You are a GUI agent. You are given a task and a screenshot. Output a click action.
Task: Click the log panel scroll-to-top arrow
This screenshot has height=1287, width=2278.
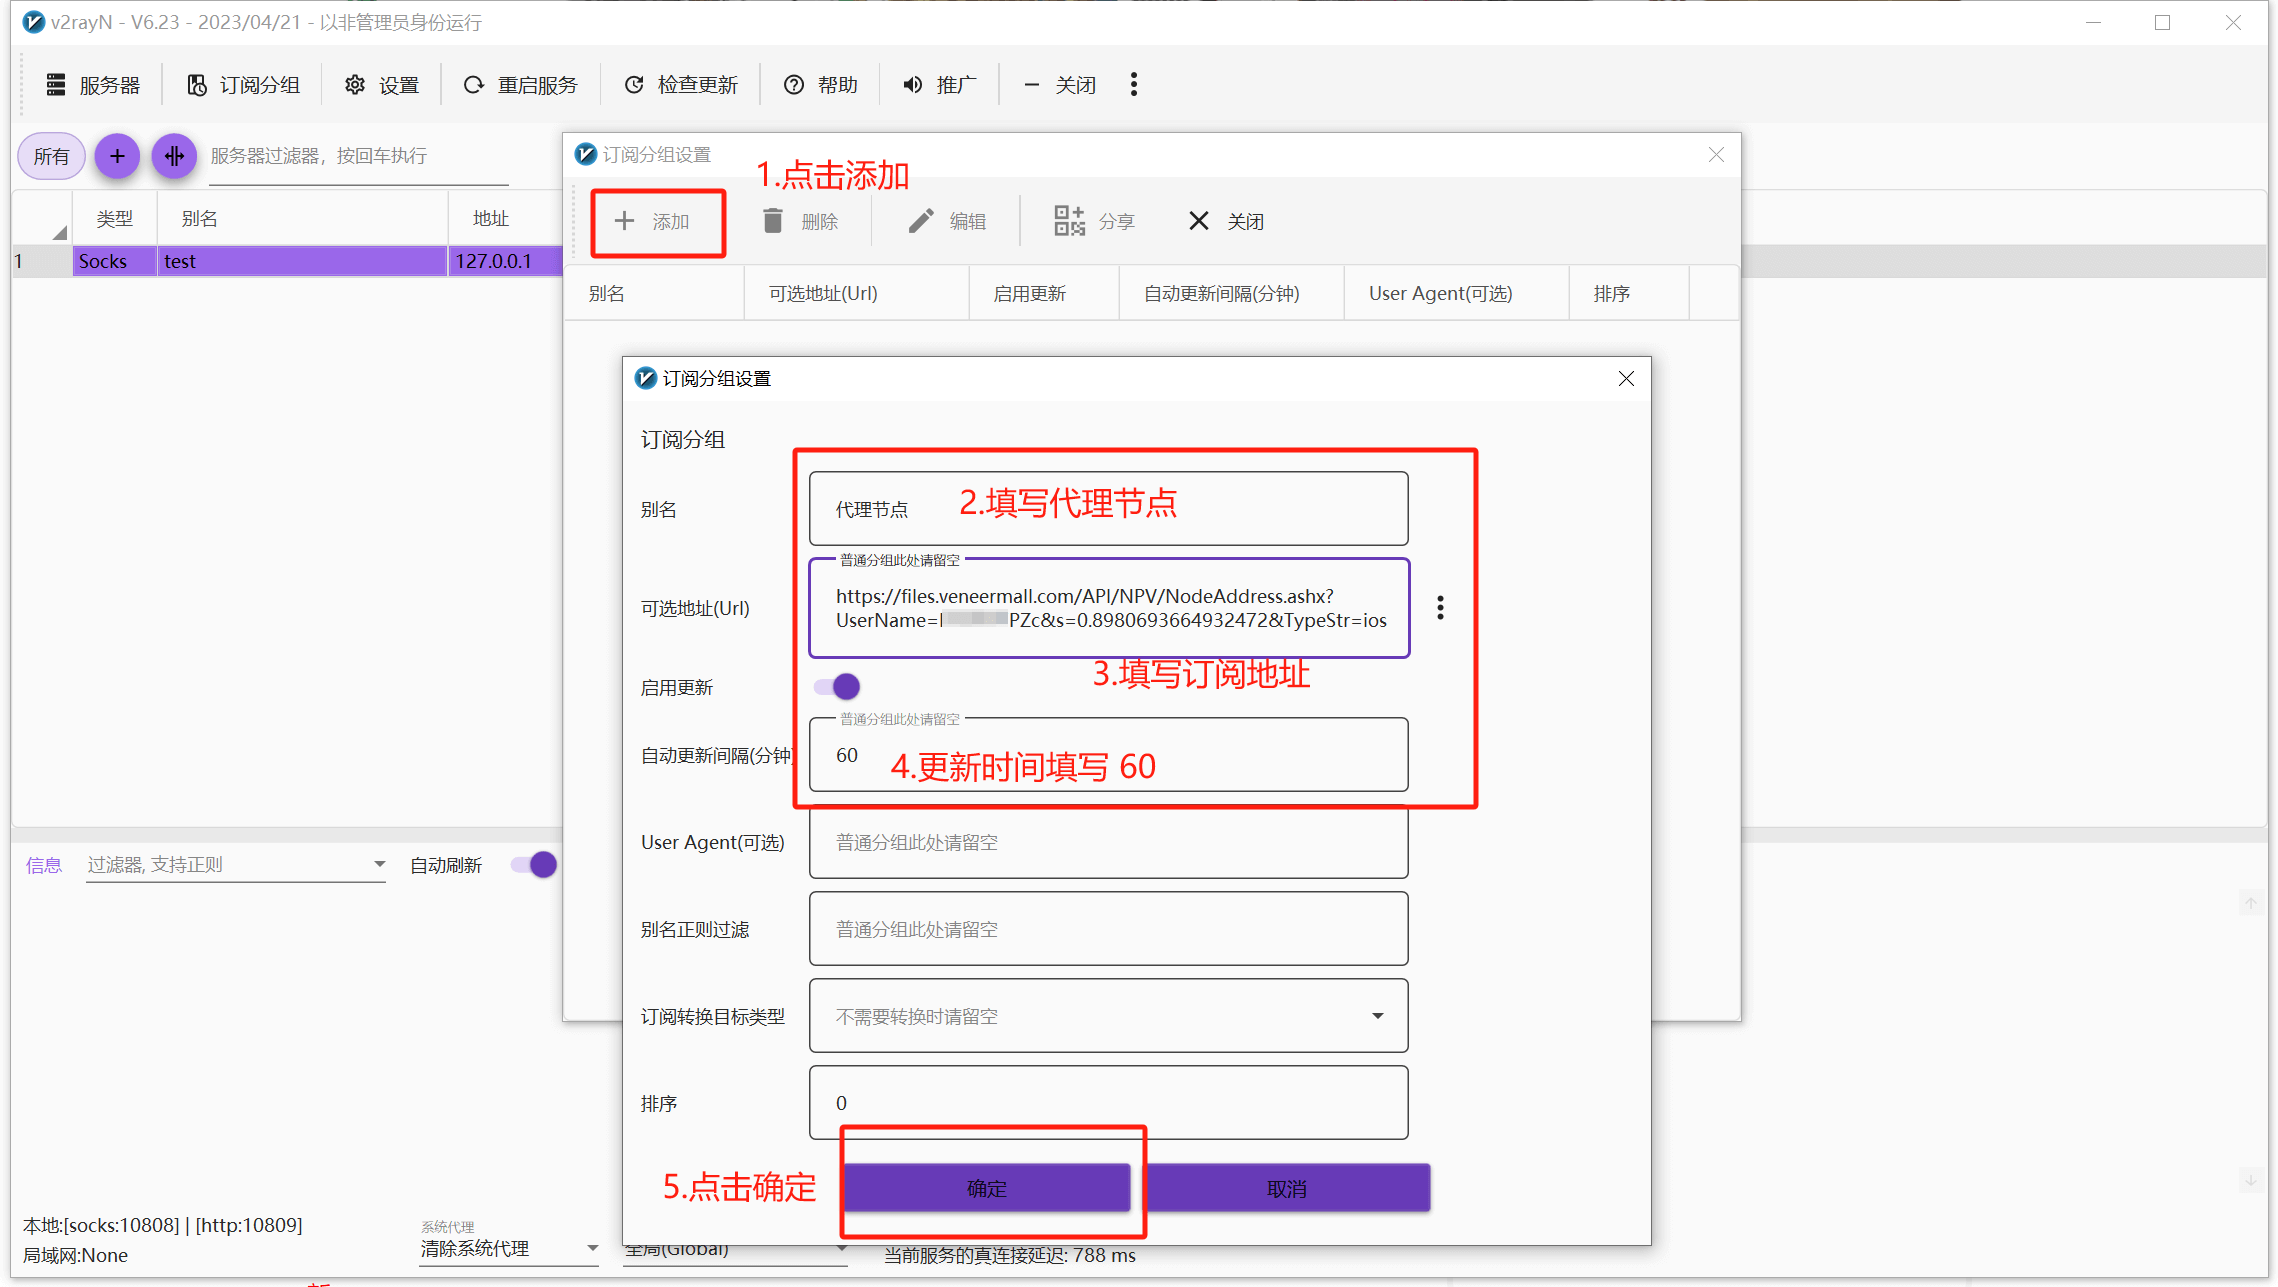pyautogui.click(x=2250, y=904)
